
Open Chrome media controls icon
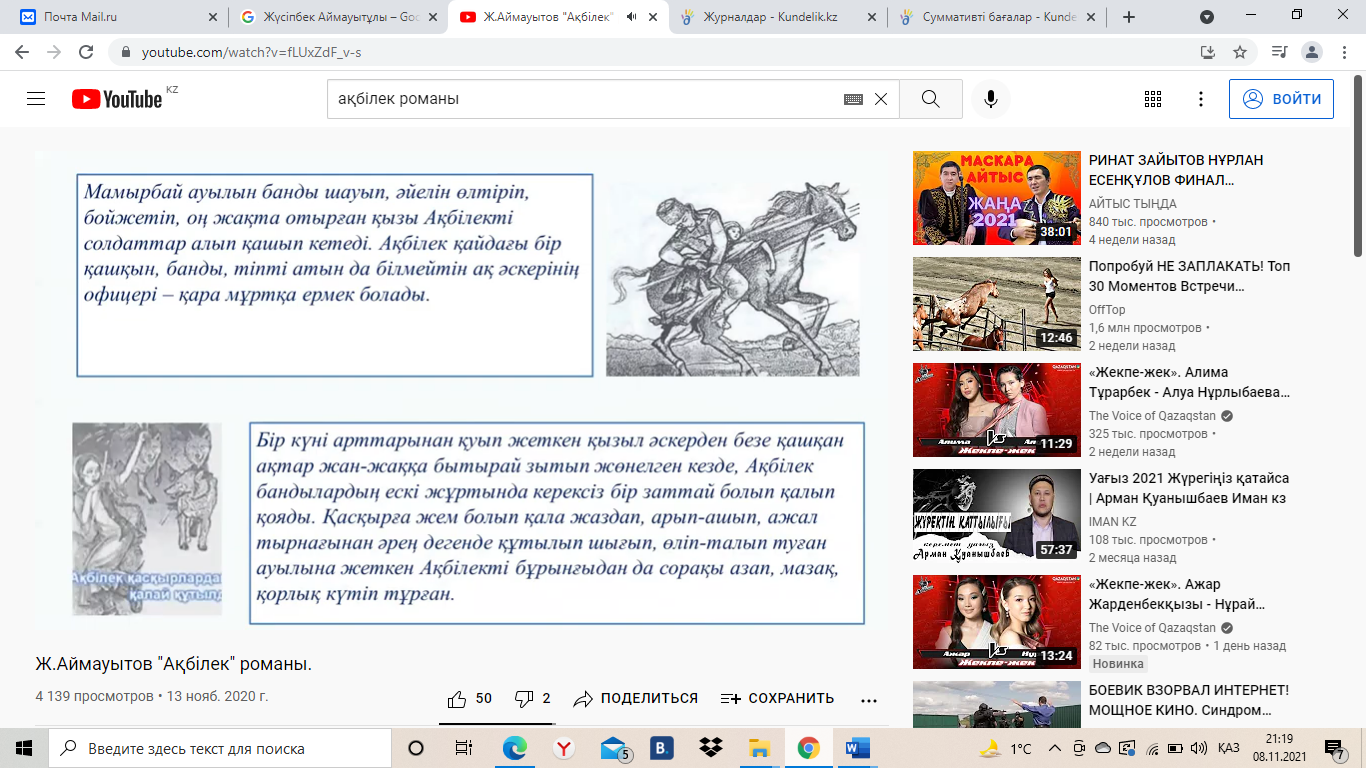click(x=1280, y=52)
